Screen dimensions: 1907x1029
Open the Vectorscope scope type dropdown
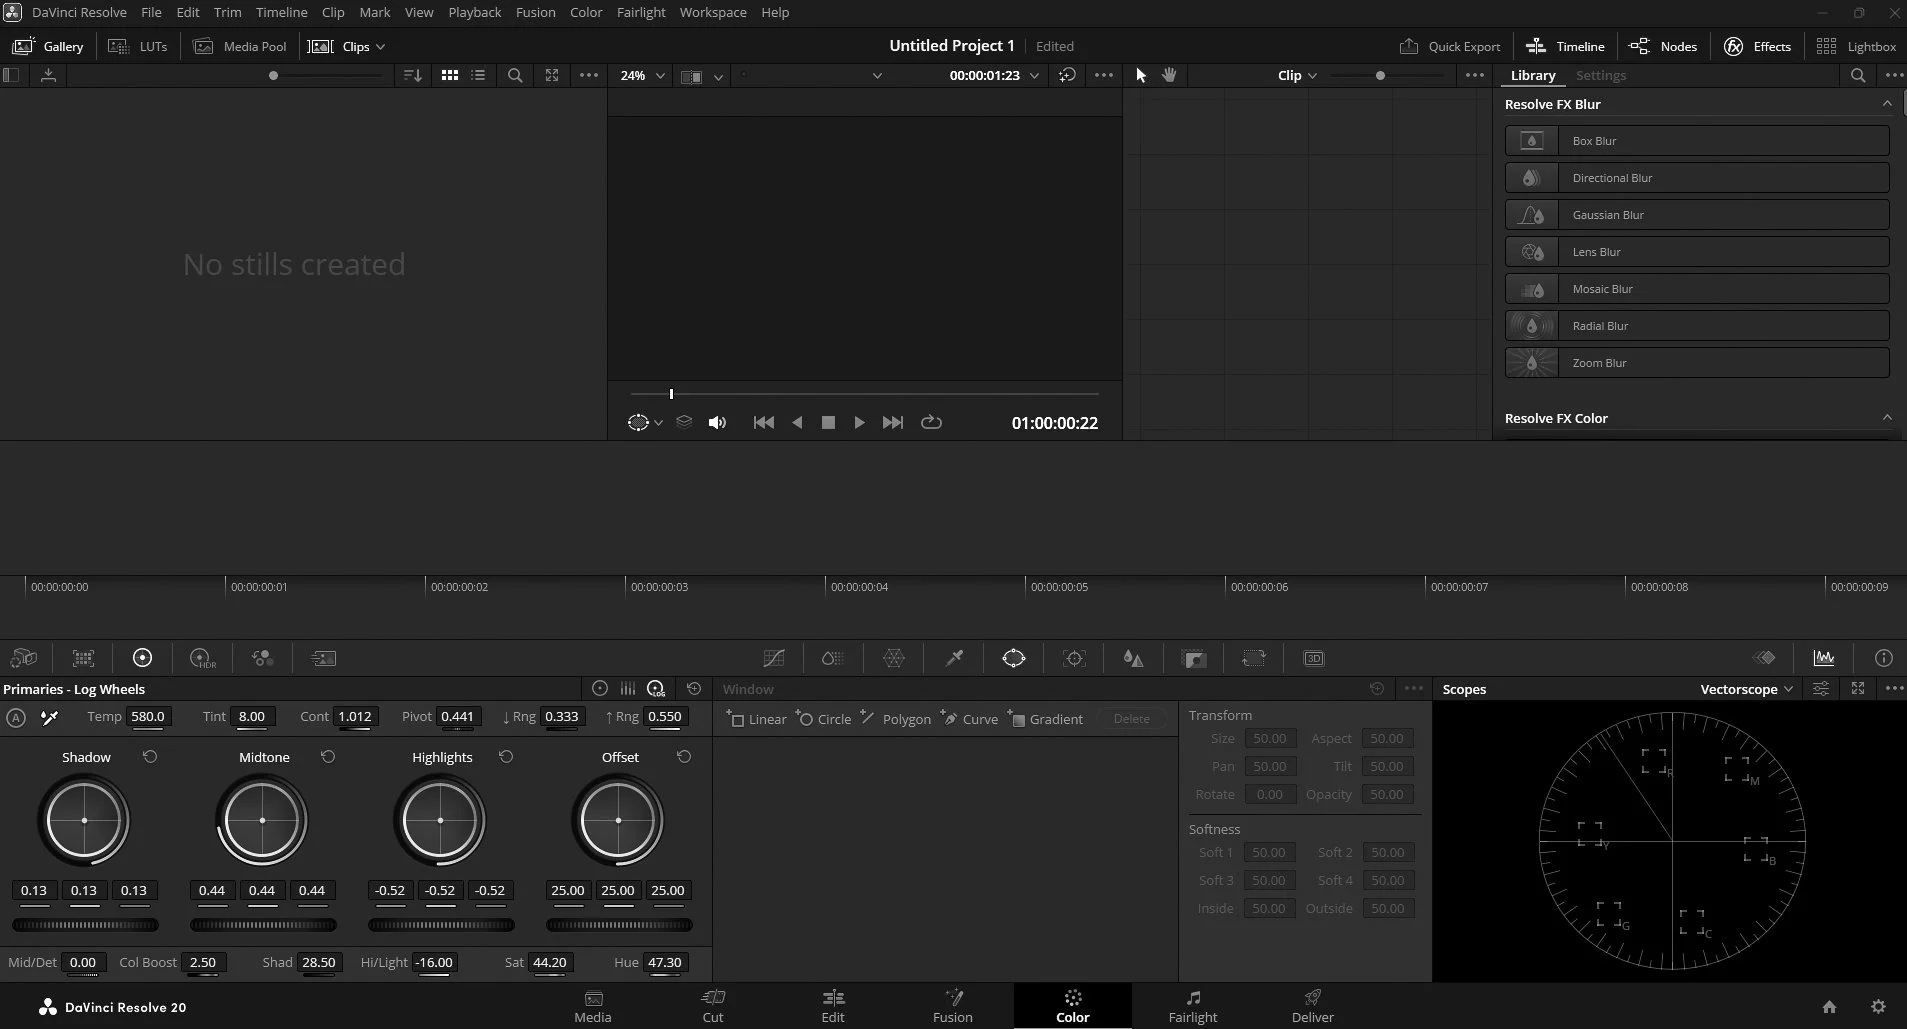[1747, 689]
